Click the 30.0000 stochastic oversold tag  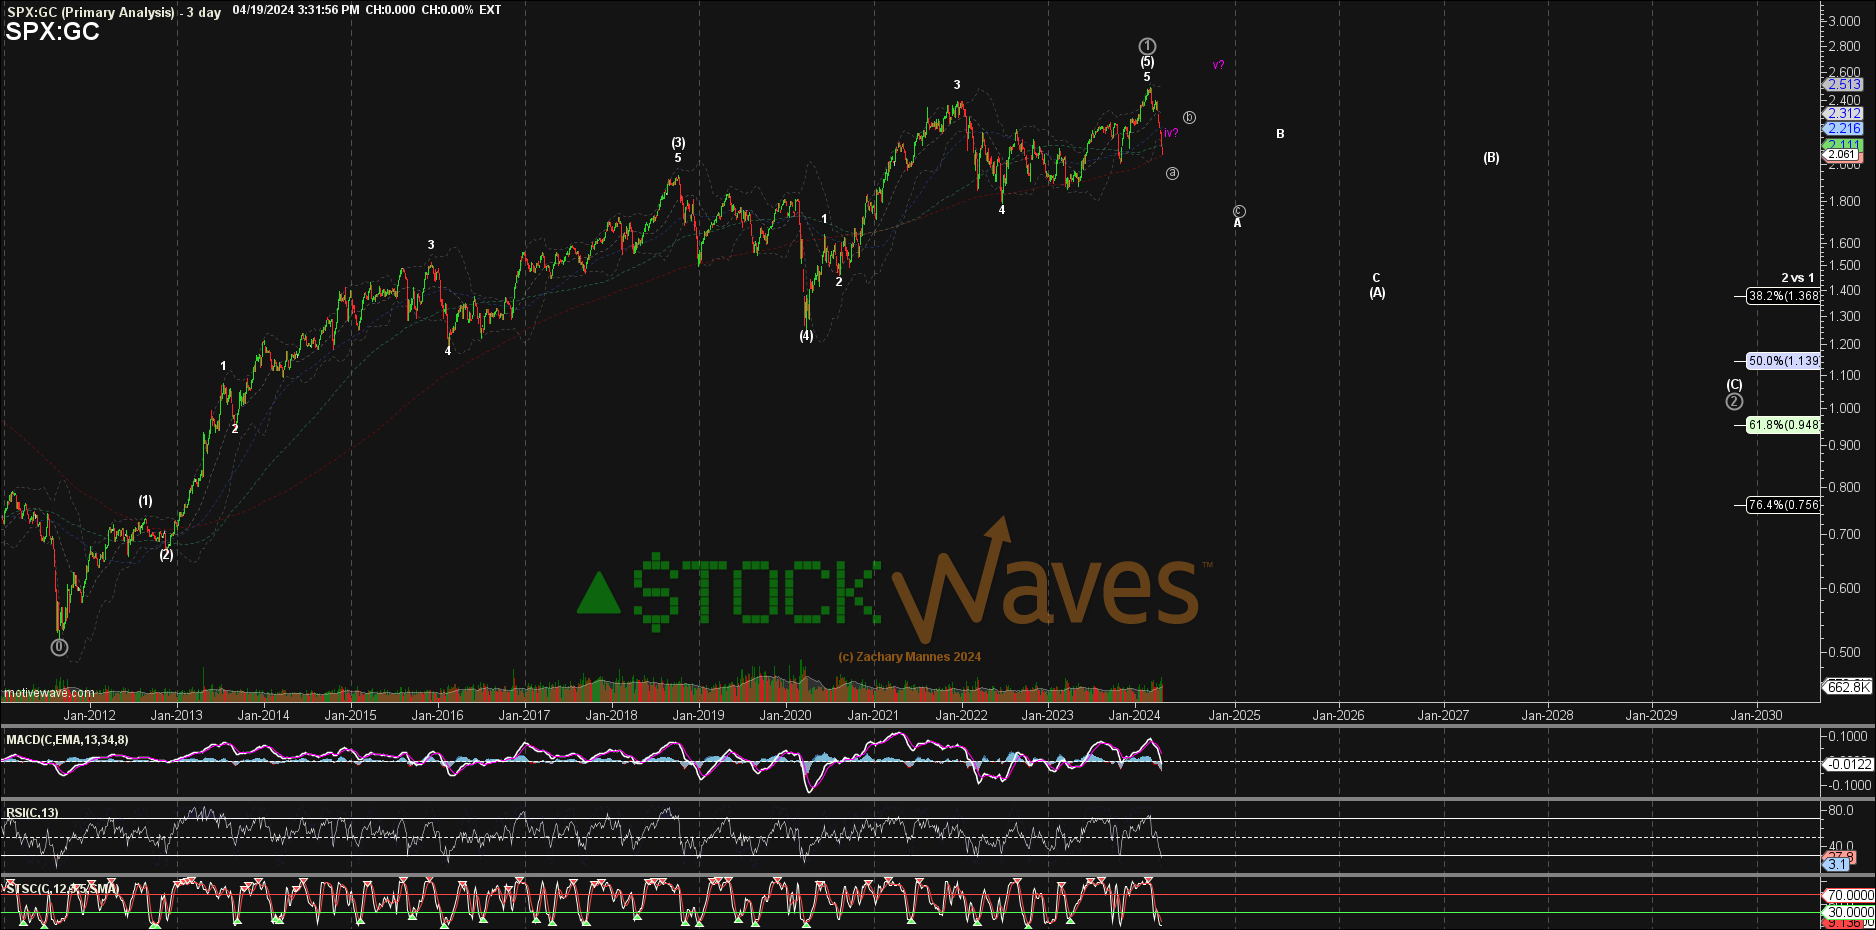click(1850, 912)
